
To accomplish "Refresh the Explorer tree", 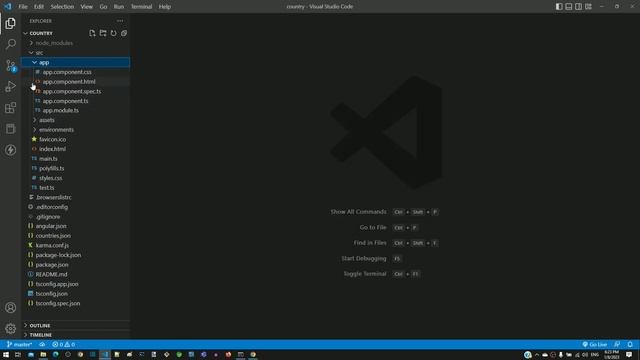I will coord(113,33).
